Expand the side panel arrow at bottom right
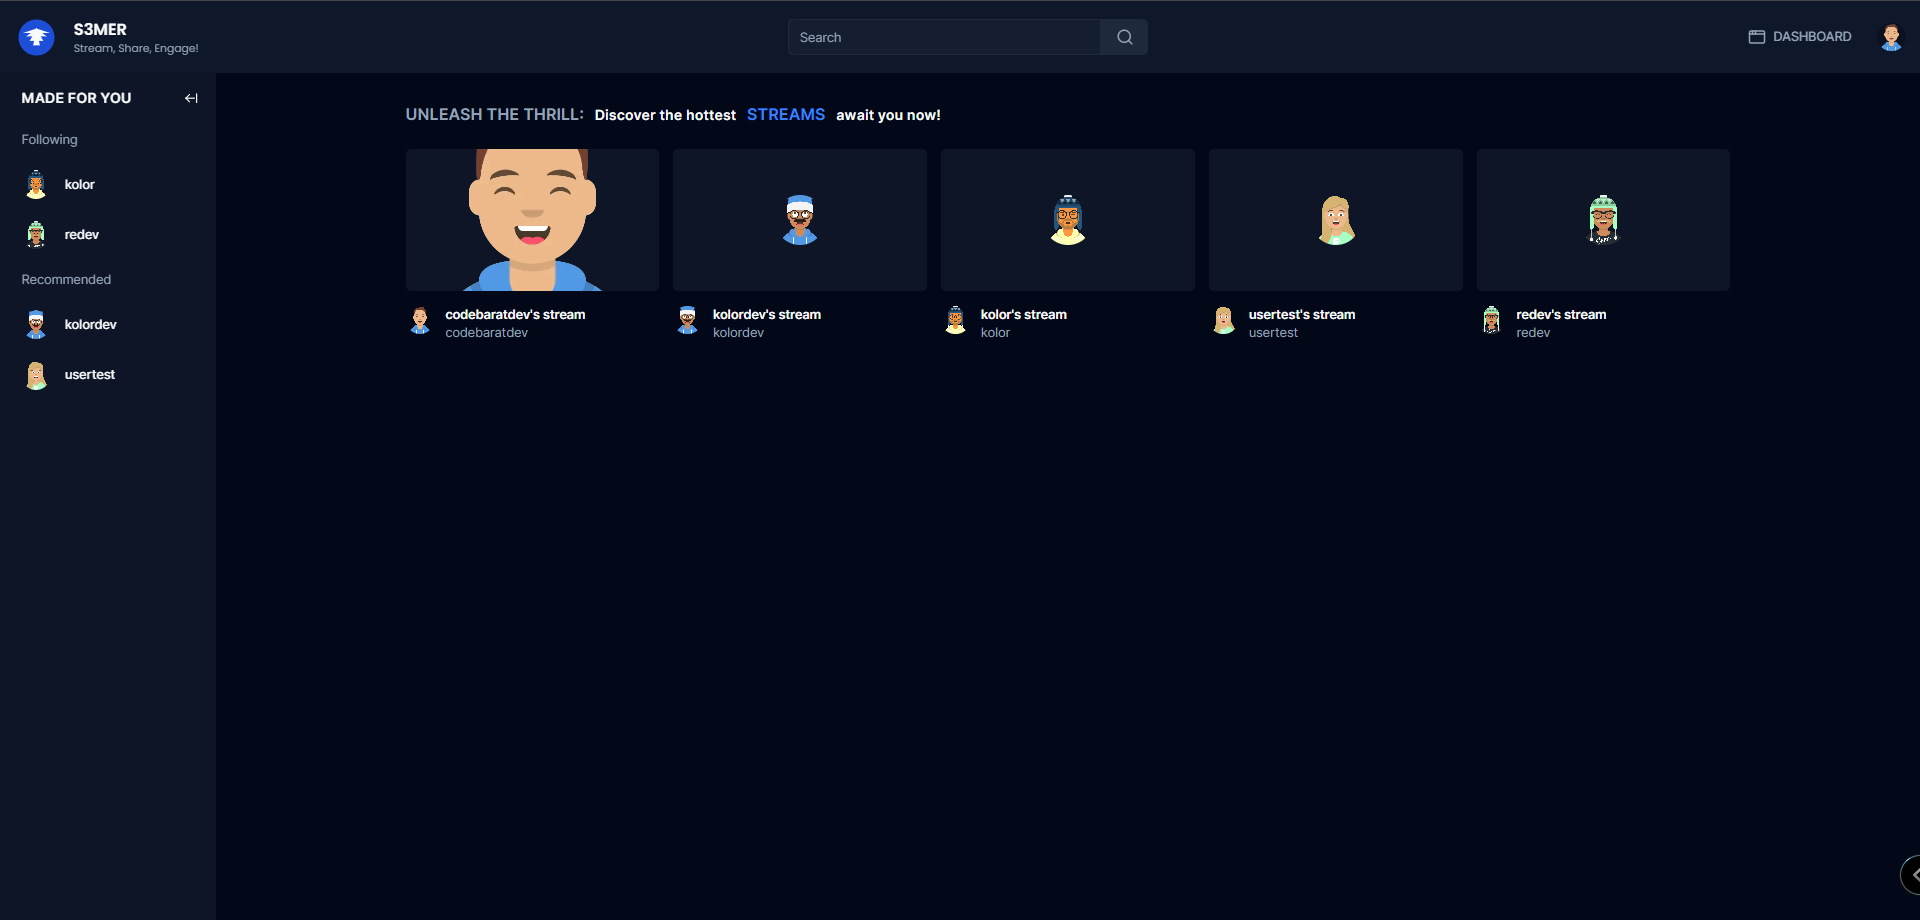Image resolution: width=1920 pixels, height=920 pixels. 1911,875
